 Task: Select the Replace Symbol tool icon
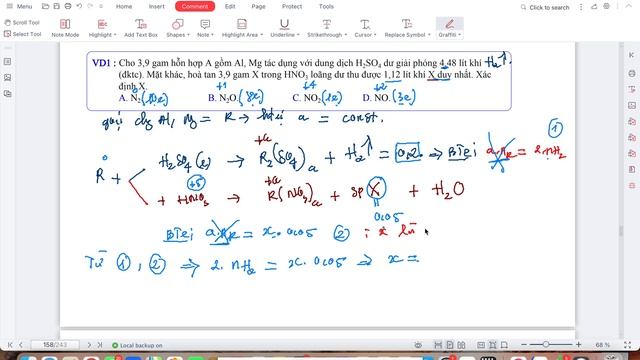(407, 24)
